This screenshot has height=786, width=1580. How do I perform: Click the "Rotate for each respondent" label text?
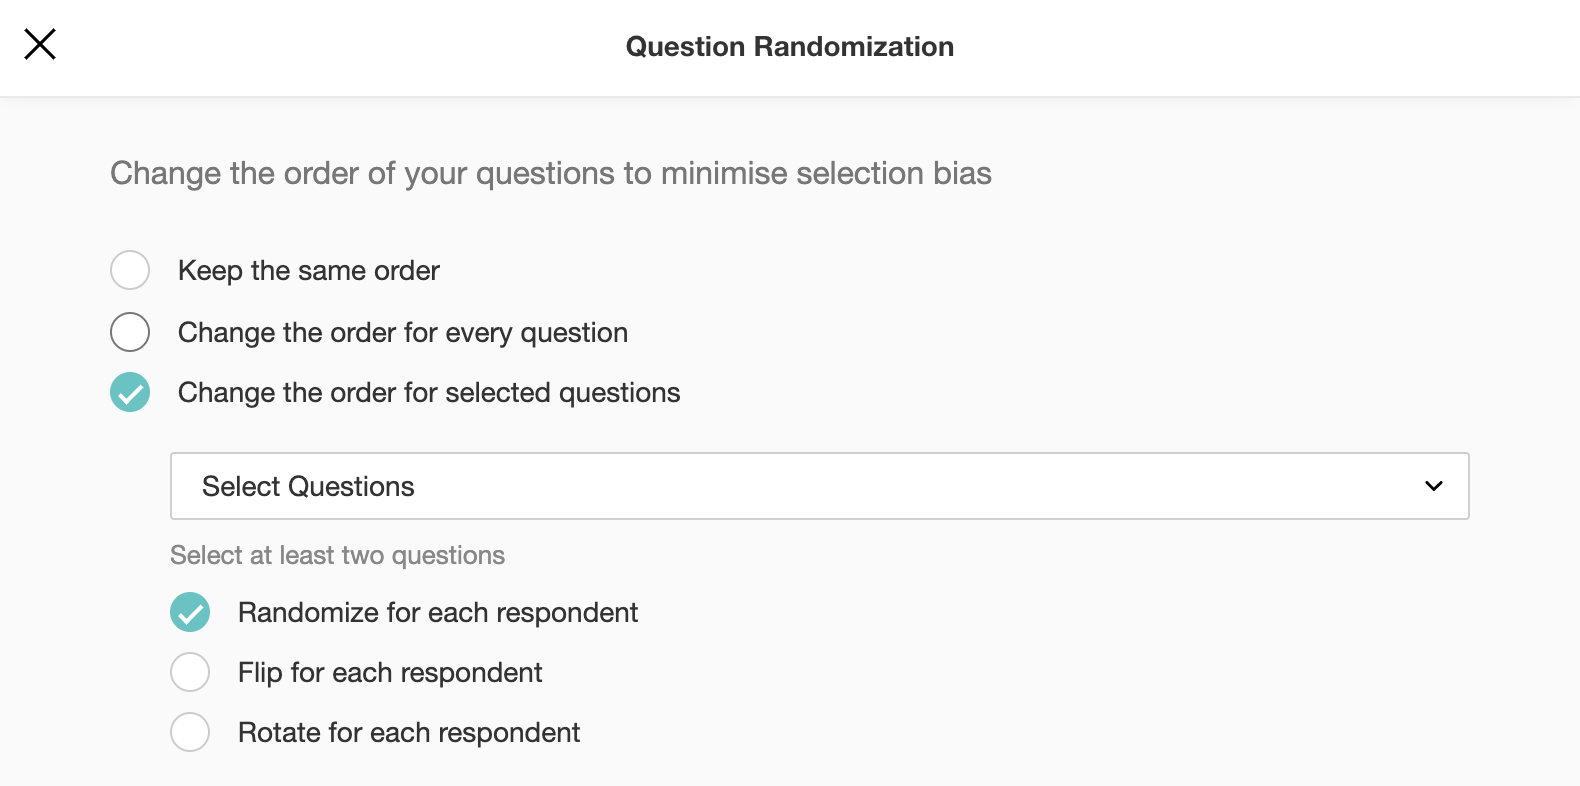point(408,733)
